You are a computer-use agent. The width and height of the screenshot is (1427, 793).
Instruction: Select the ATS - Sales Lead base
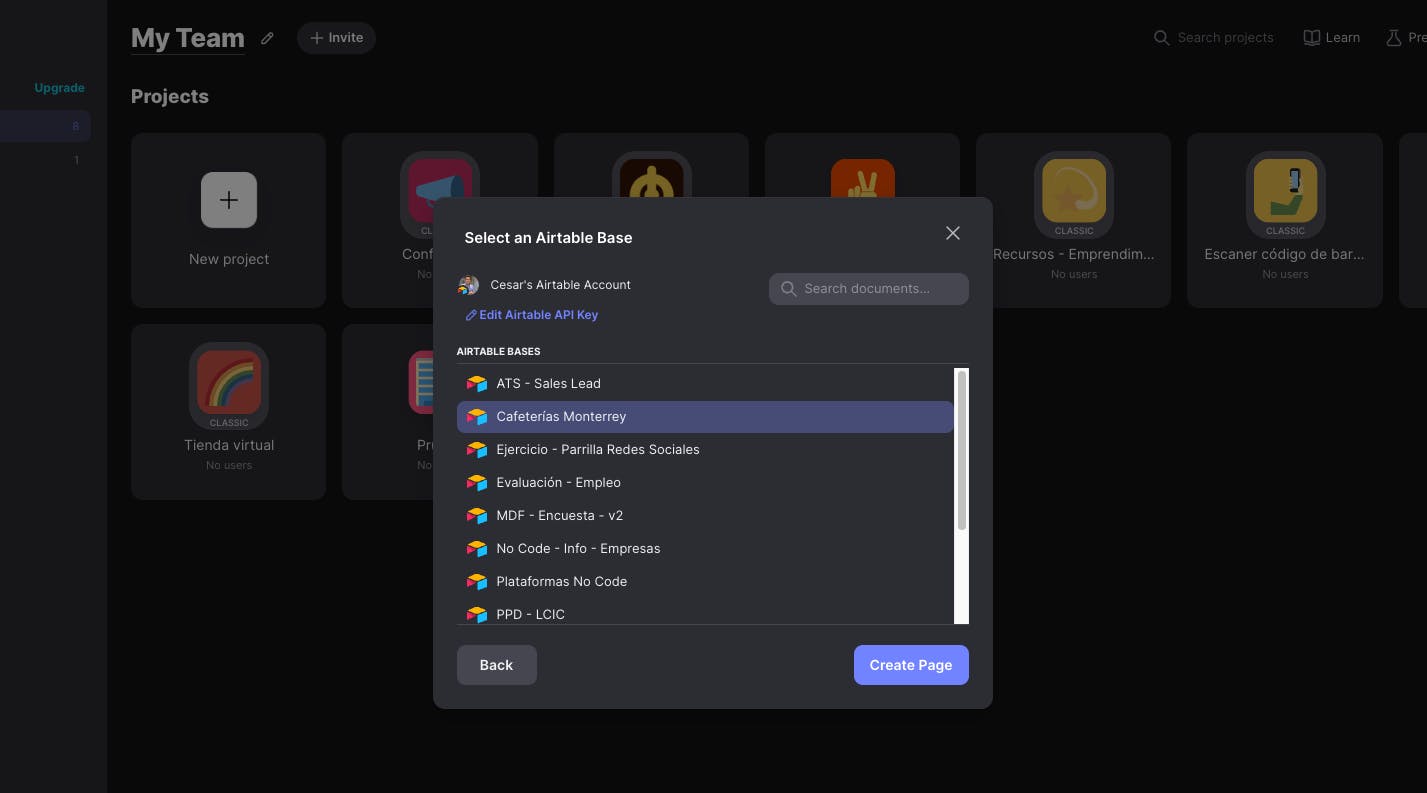(x=705, y=384)
